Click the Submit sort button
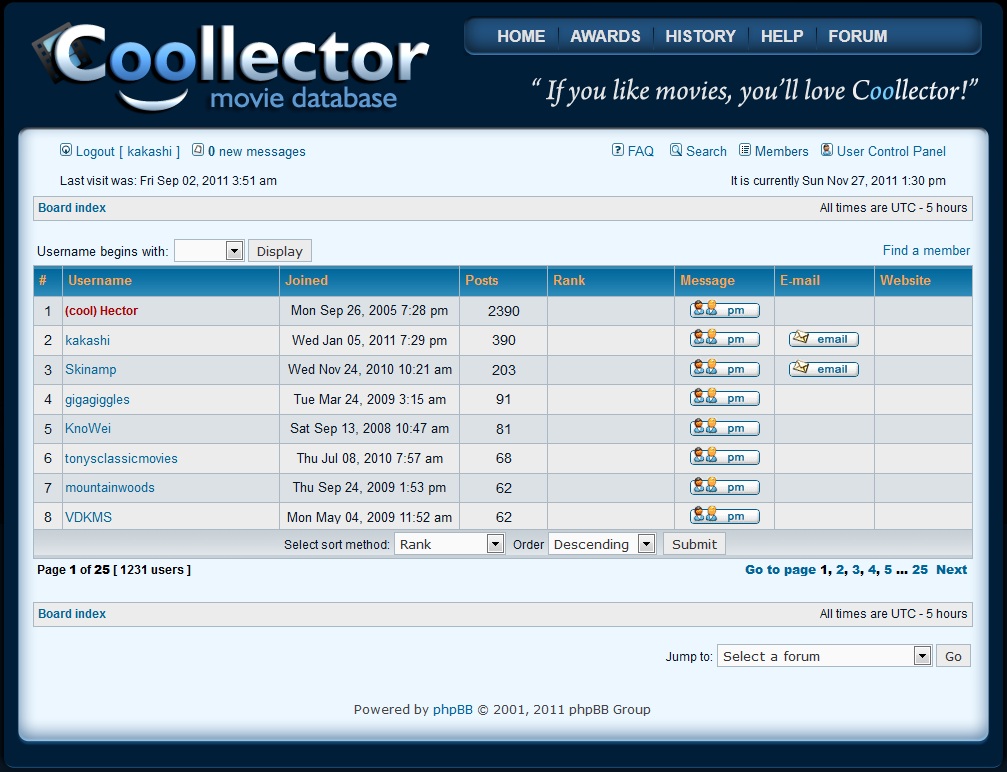The image size is (1007, 772). click(694, 544)
